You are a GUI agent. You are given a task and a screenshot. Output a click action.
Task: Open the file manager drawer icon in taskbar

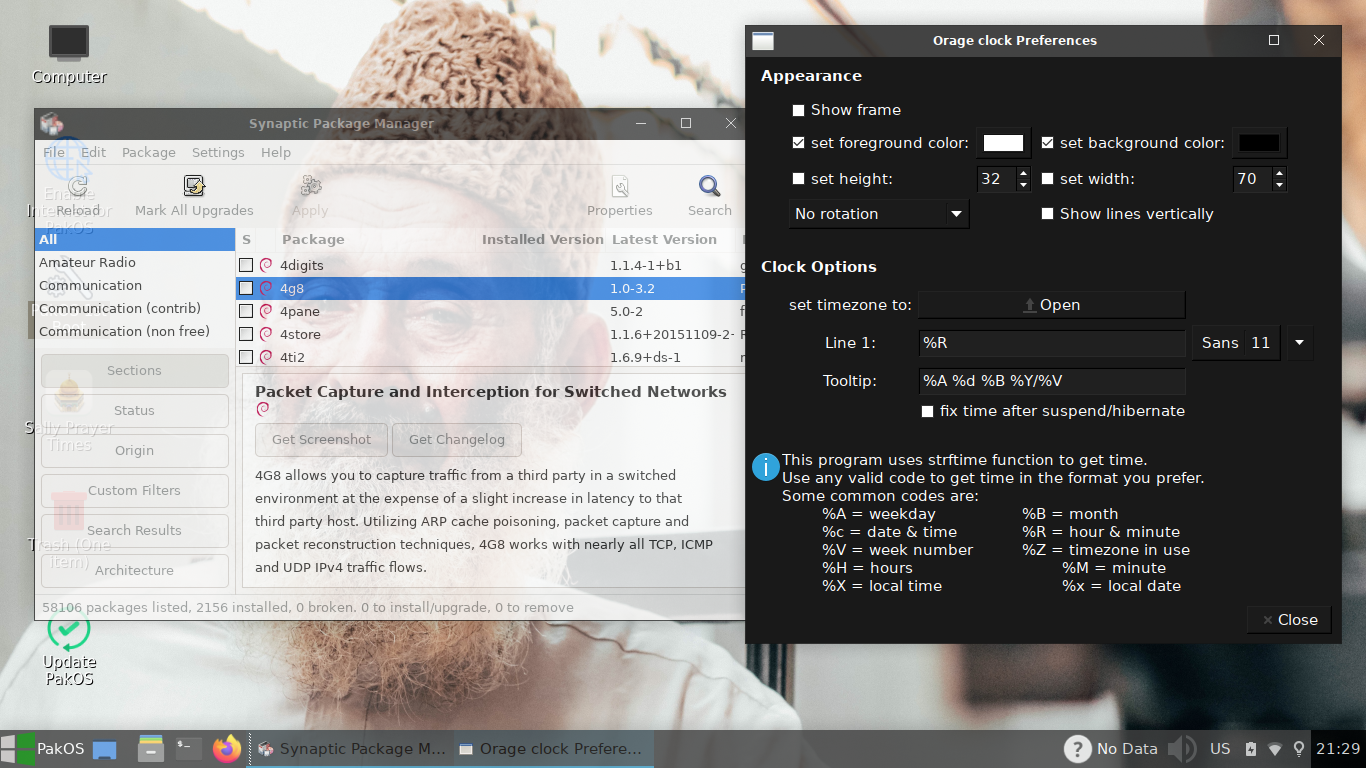pos(151,749)
